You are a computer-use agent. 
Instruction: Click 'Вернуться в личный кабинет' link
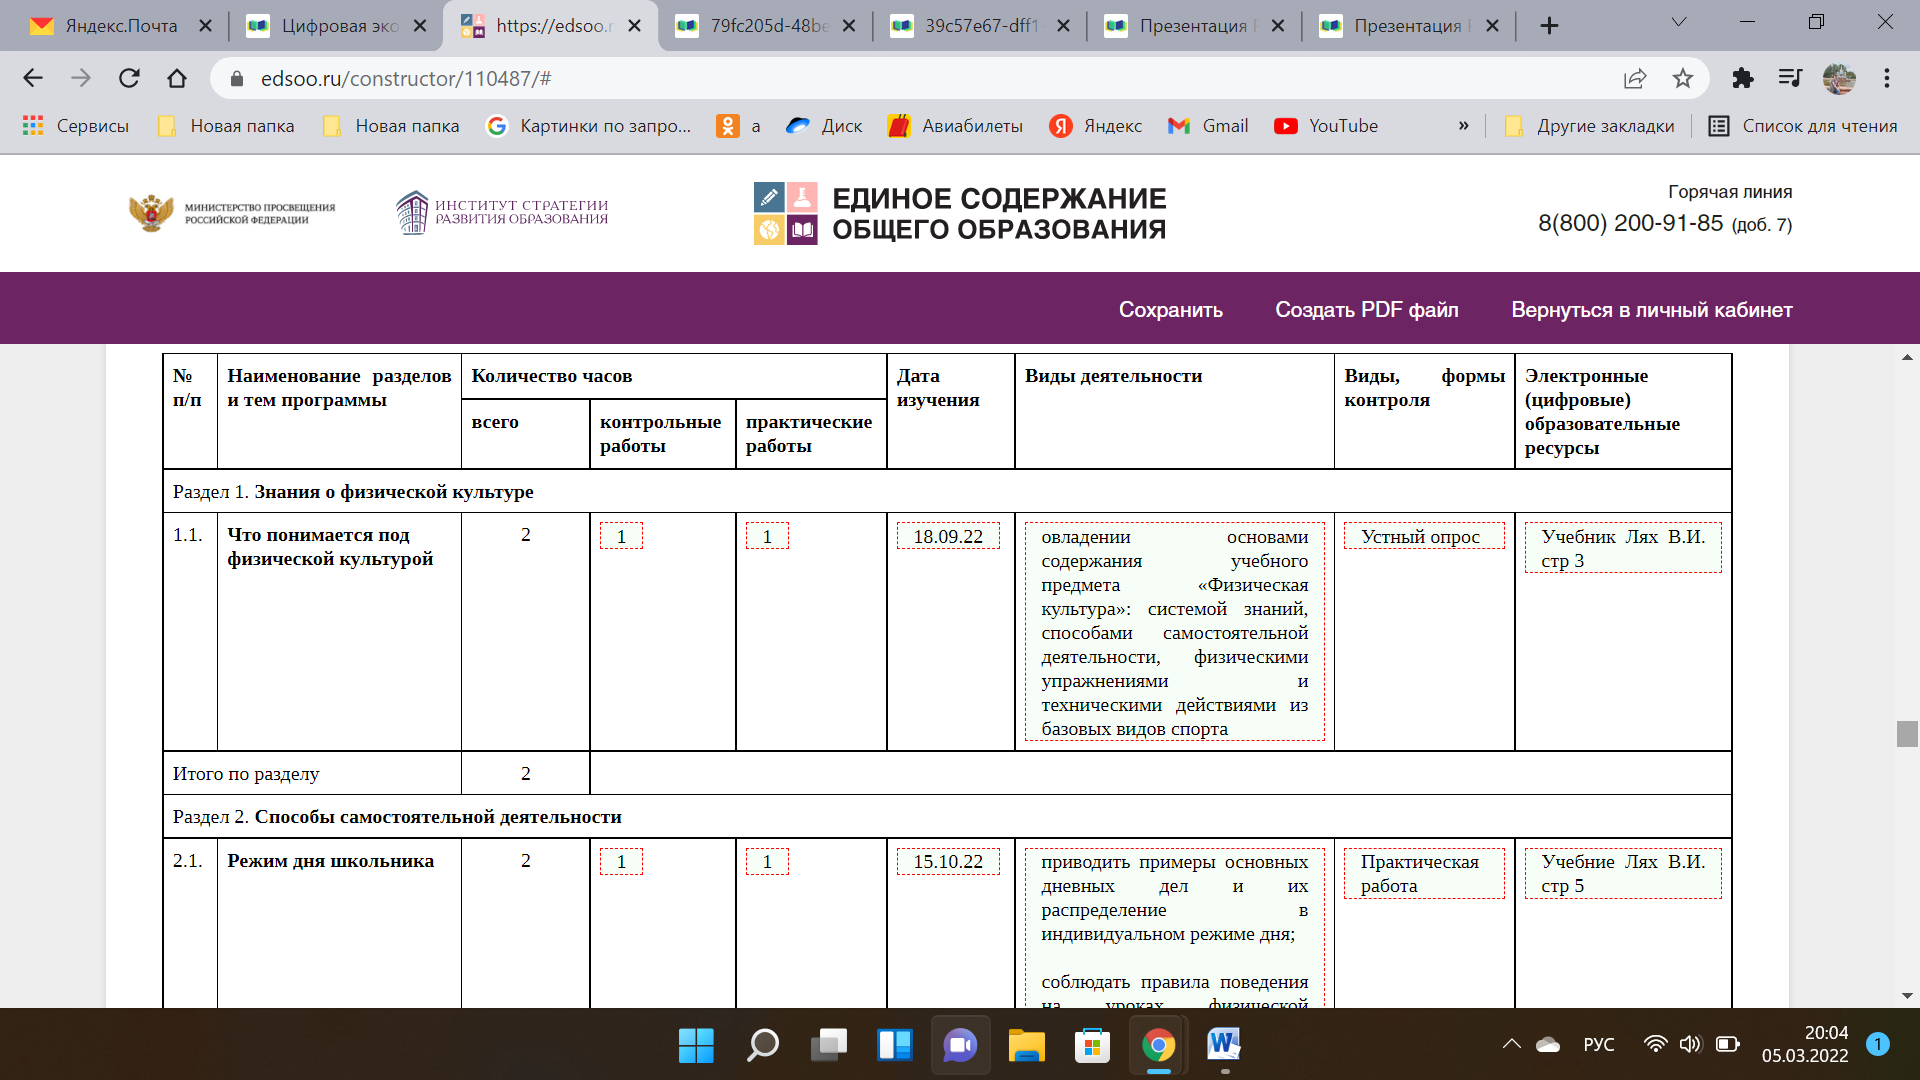[x=1651, y=307]
